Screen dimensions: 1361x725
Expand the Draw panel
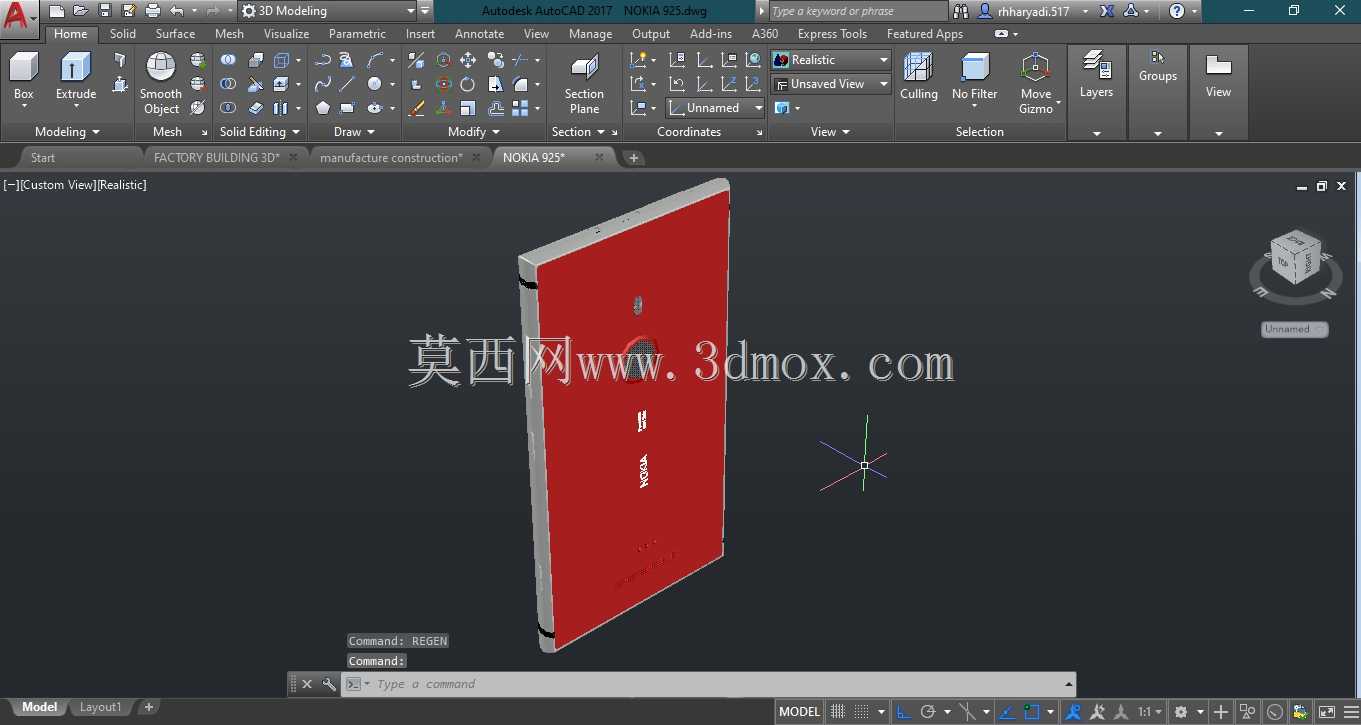click(x=355, y=132)
